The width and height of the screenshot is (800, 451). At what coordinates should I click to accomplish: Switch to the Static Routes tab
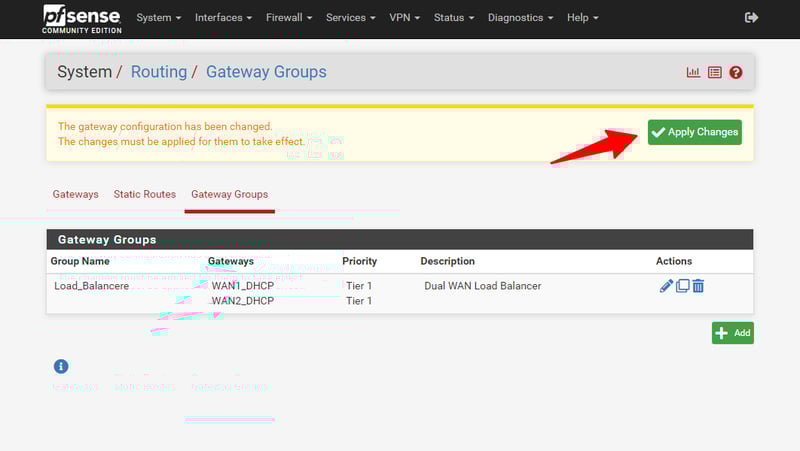[x=144, y=194]
